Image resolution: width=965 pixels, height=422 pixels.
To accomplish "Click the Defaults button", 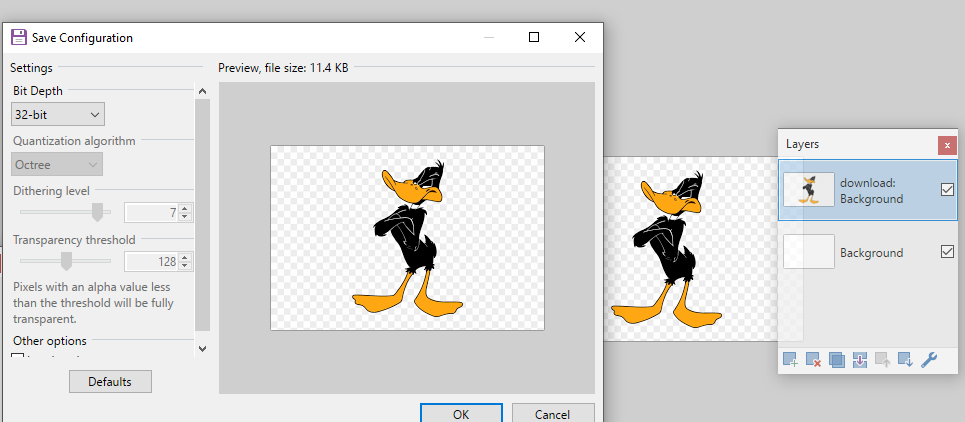I will (x=110, y=381).
